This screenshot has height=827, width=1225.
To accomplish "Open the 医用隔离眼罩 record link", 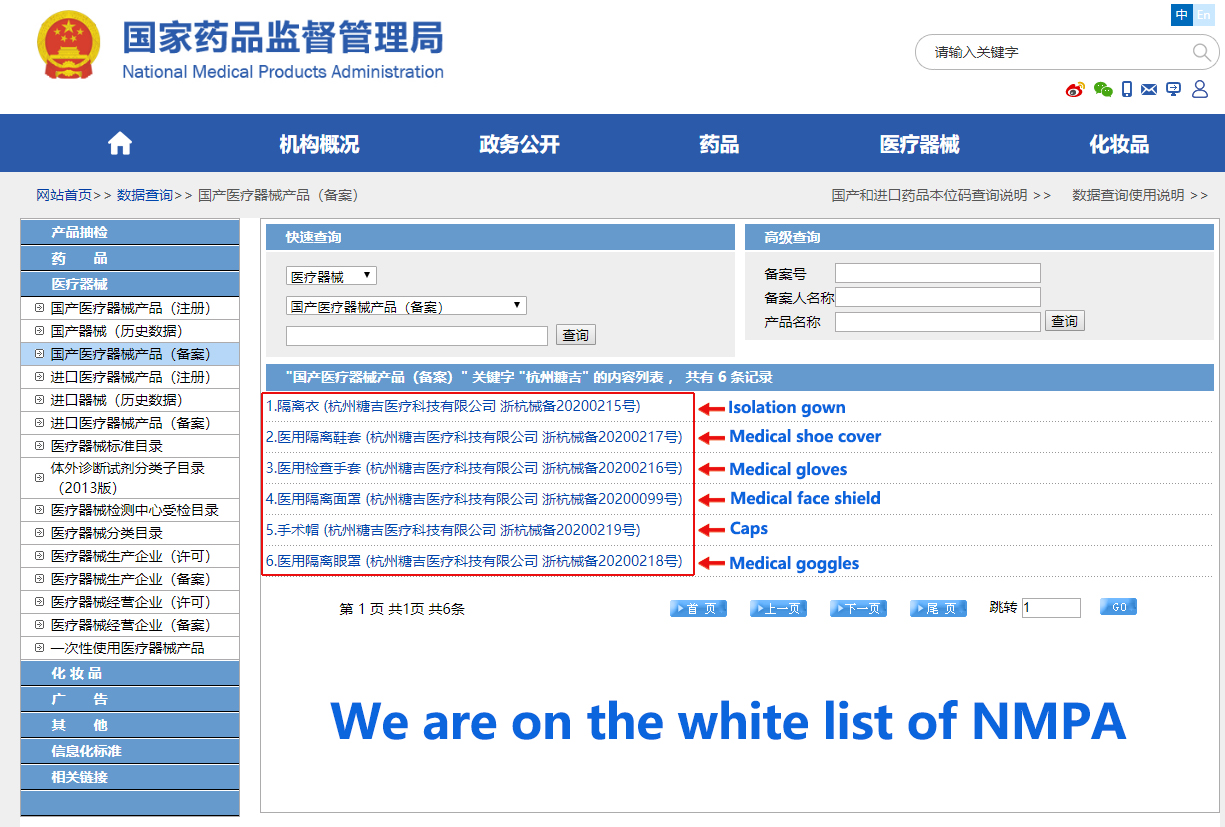I will 474,561.
